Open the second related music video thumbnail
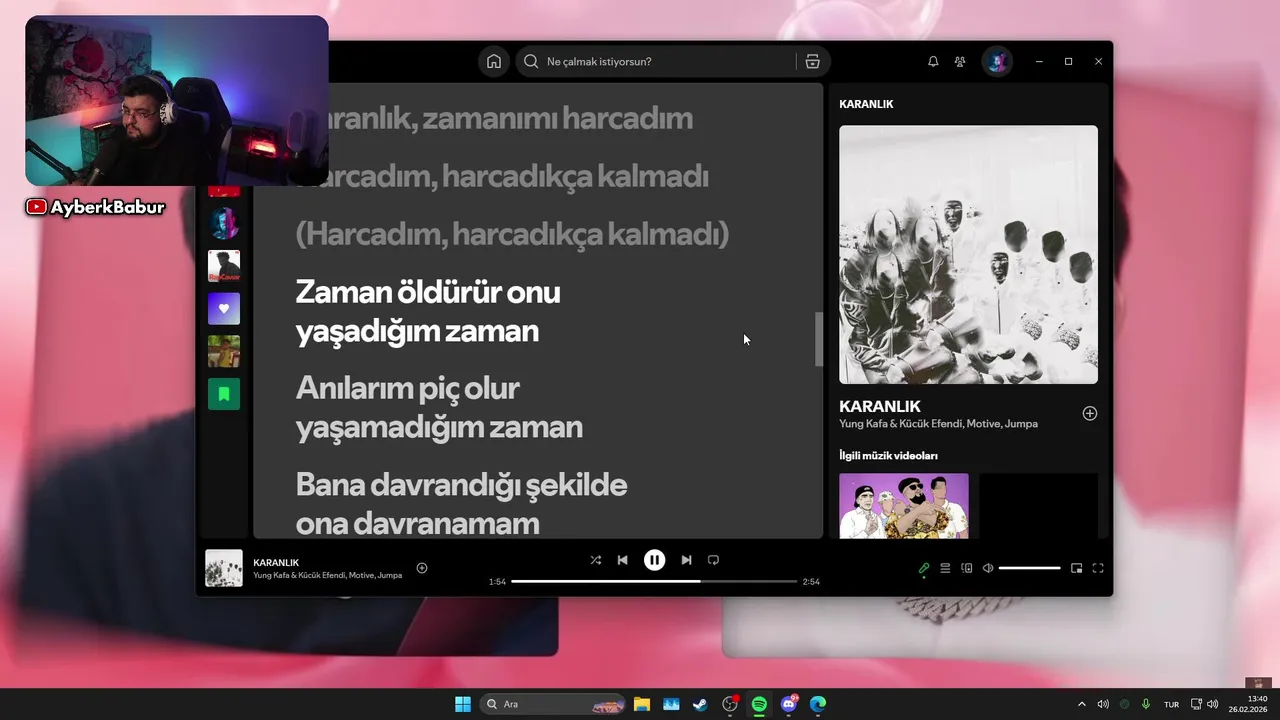The image size is (1280, 720). point(1038,506)
